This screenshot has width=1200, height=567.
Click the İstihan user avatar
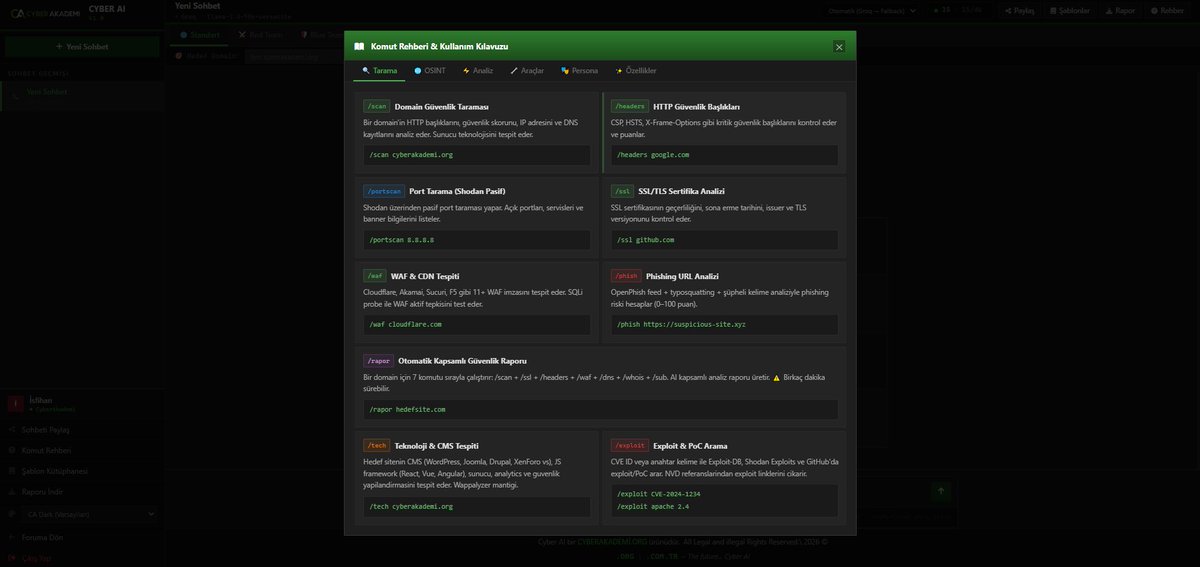[x=15, y=403]
